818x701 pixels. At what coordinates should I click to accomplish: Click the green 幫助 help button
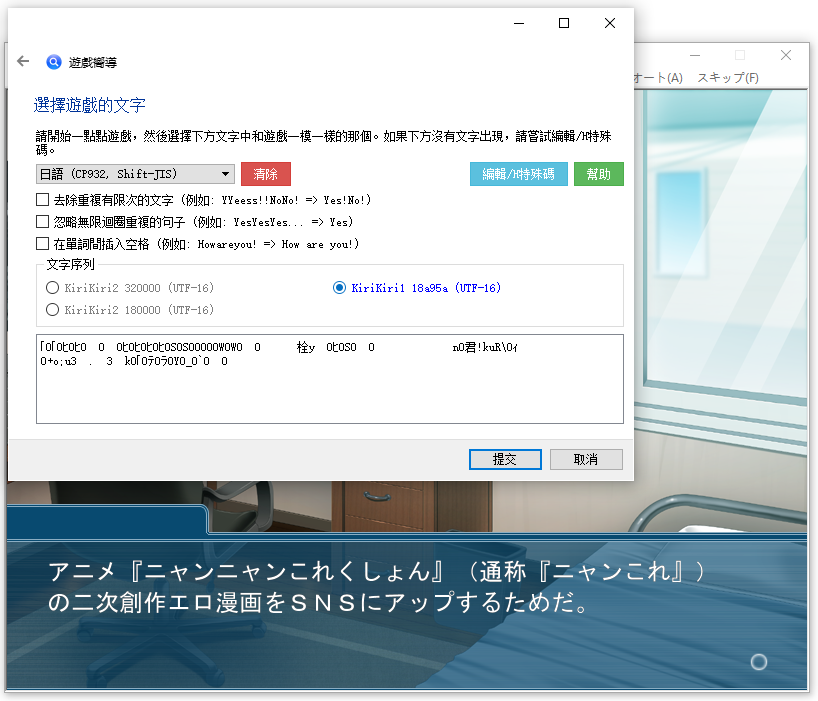coord(598,174)
